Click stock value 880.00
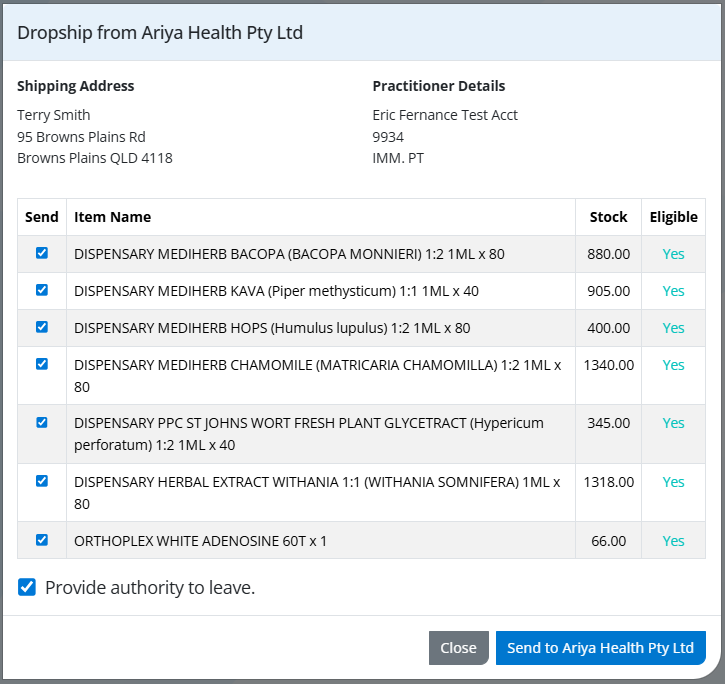Viewport: 725px width, 684px height. click(x=608, y=254)
